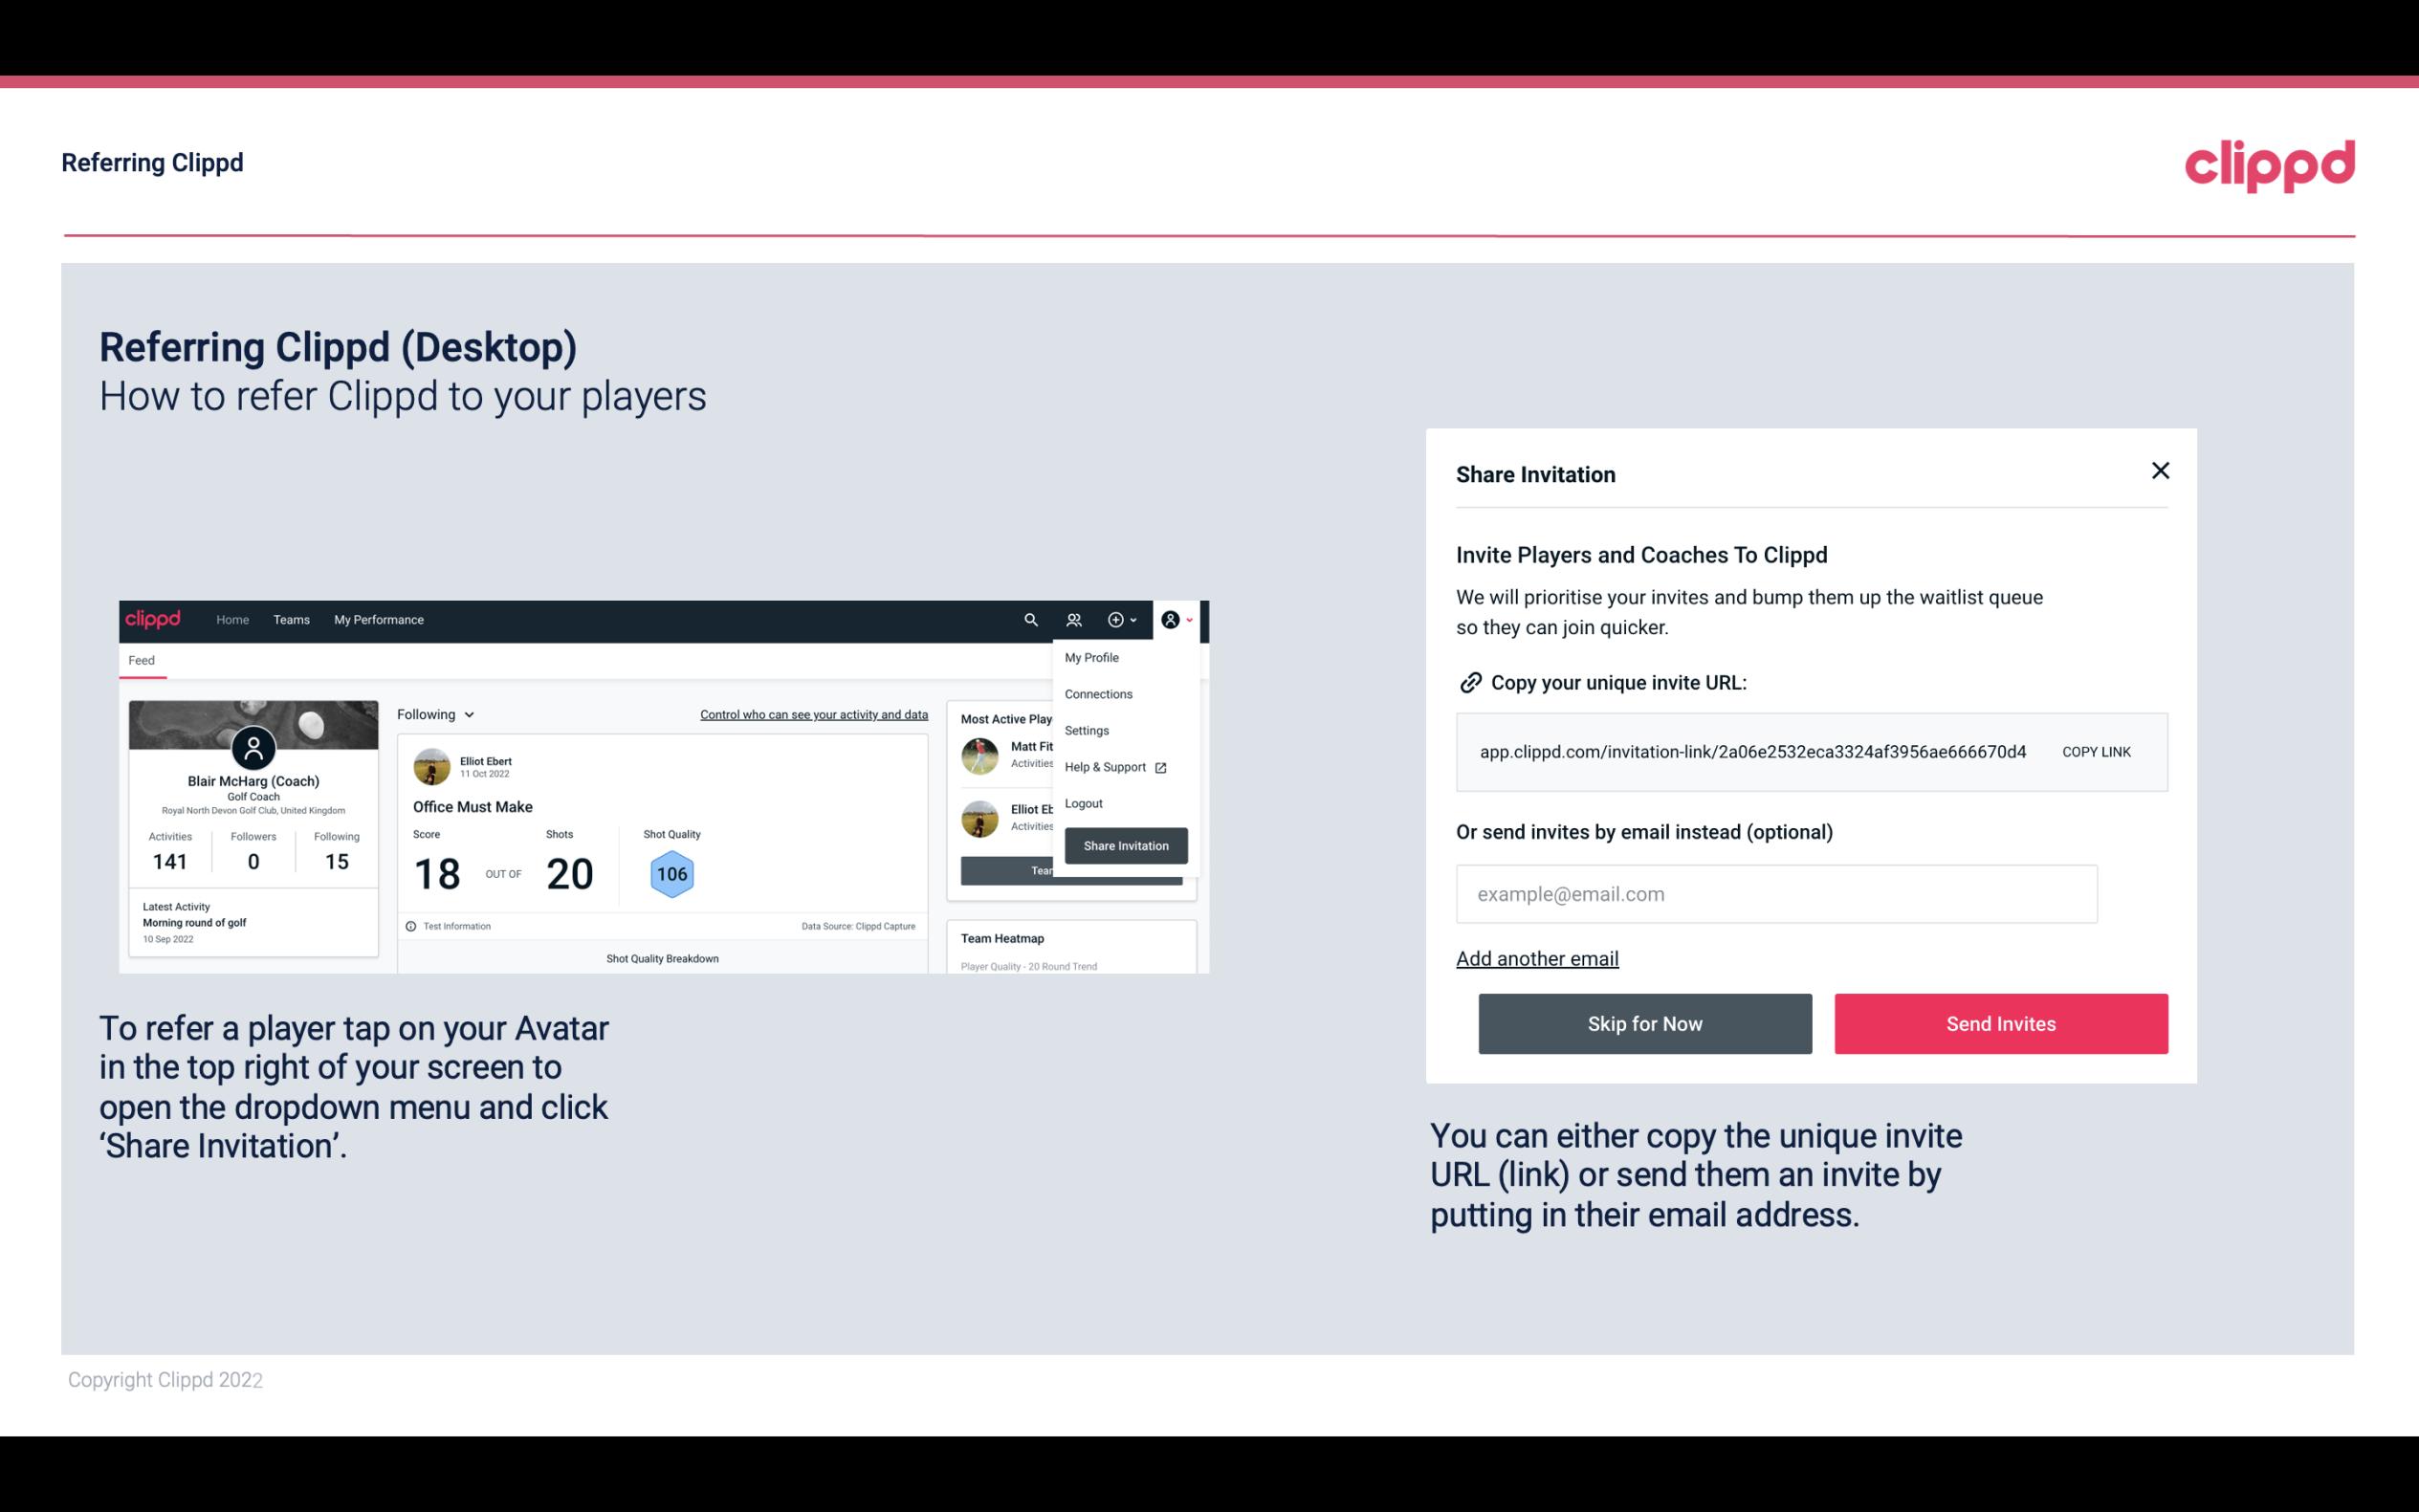This screenshot has height=1512, width=2419.
Task: Click 'COPY LINK' button next to invite URL
Action: point(2097,751)
